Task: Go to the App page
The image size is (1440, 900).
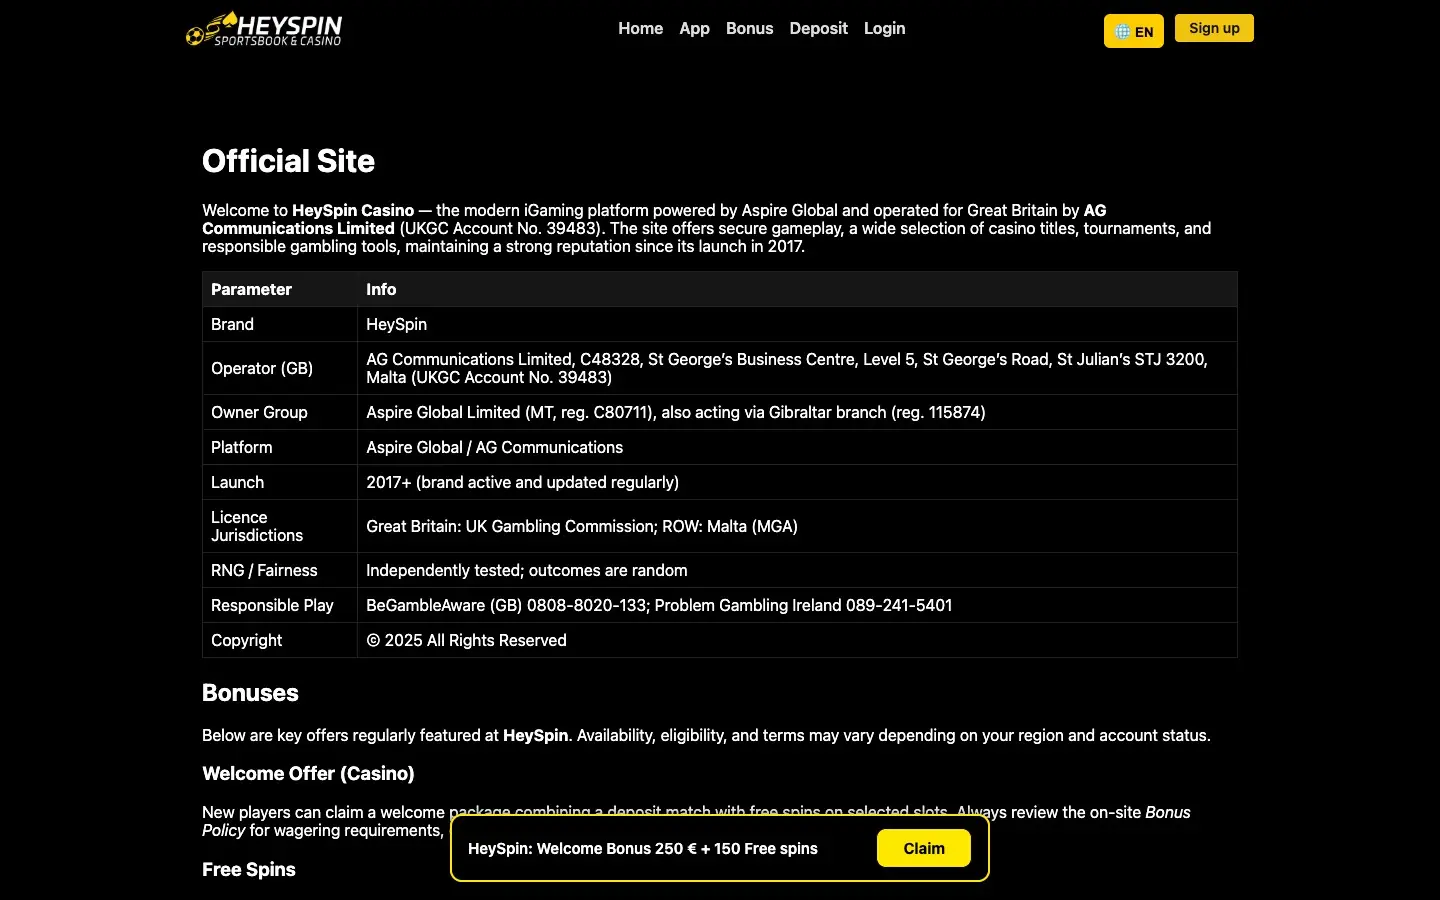Action: 694,28
